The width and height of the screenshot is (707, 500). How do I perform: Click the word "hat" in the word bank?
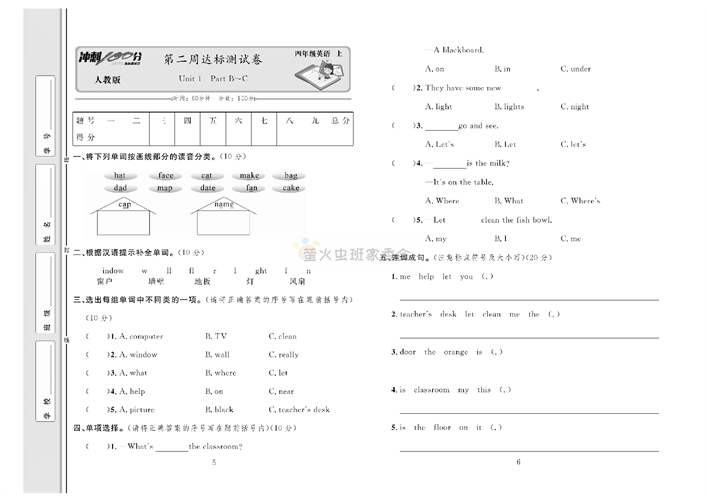coord(119,175)
